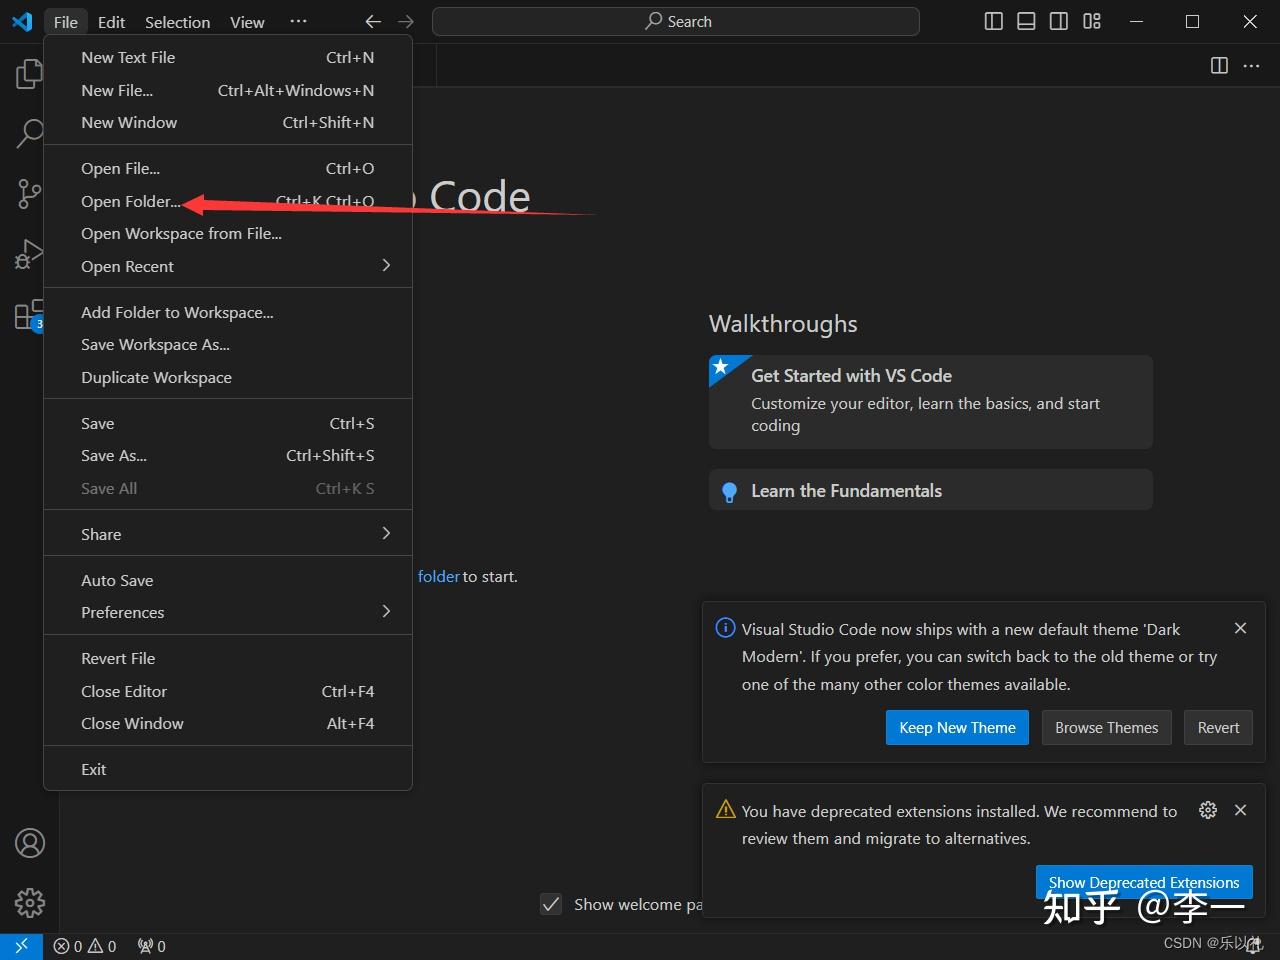
Task: Open the Extensions view icon
Action: click(30, 315)
